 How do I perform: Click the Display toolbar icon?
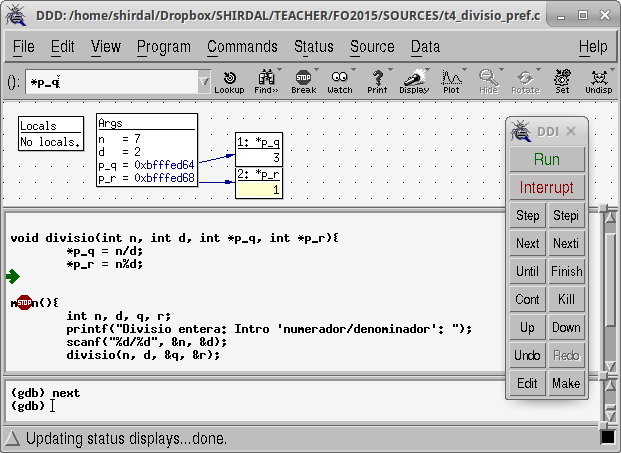click(414, 81)
